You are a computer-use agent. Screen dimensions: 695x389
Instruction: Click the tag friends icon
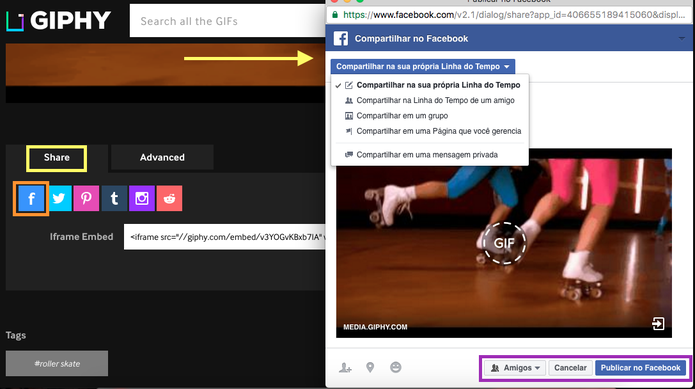(345, 368)
